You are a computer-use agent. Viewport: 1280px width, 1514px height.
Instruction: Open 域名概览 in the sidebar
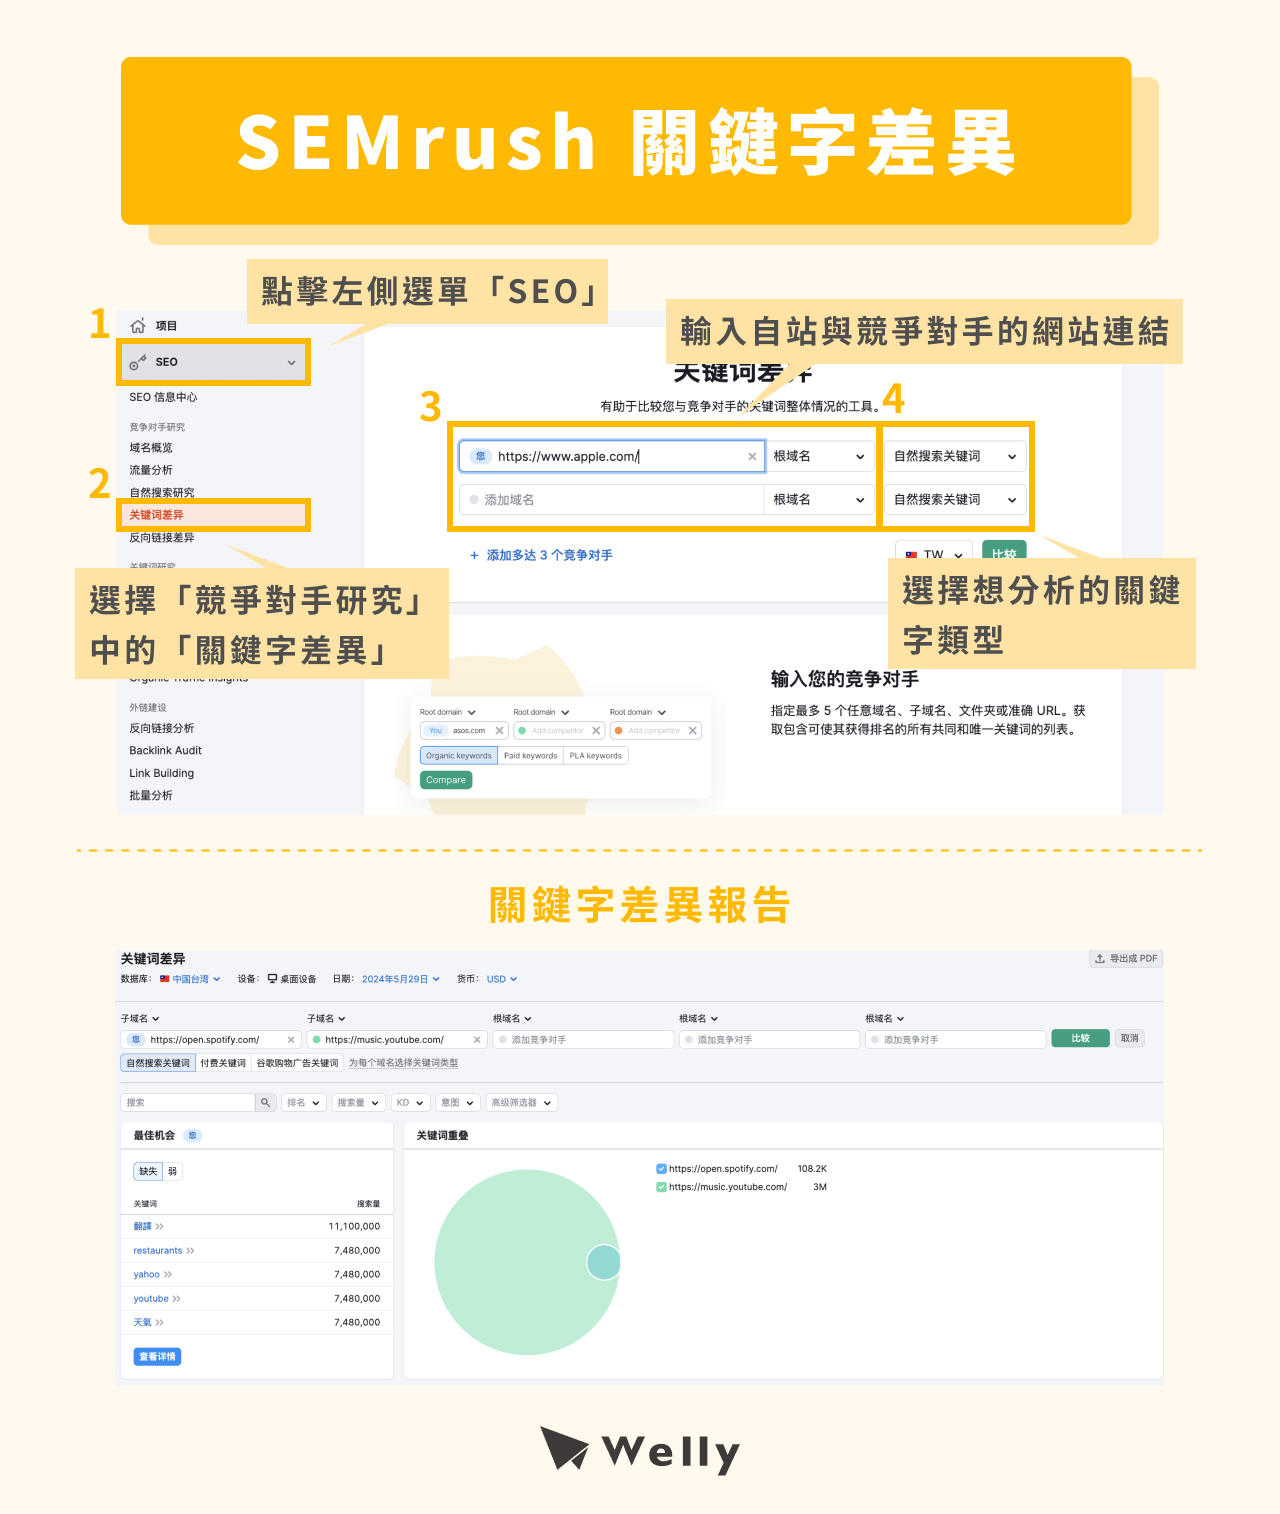[x=151, y=448]
